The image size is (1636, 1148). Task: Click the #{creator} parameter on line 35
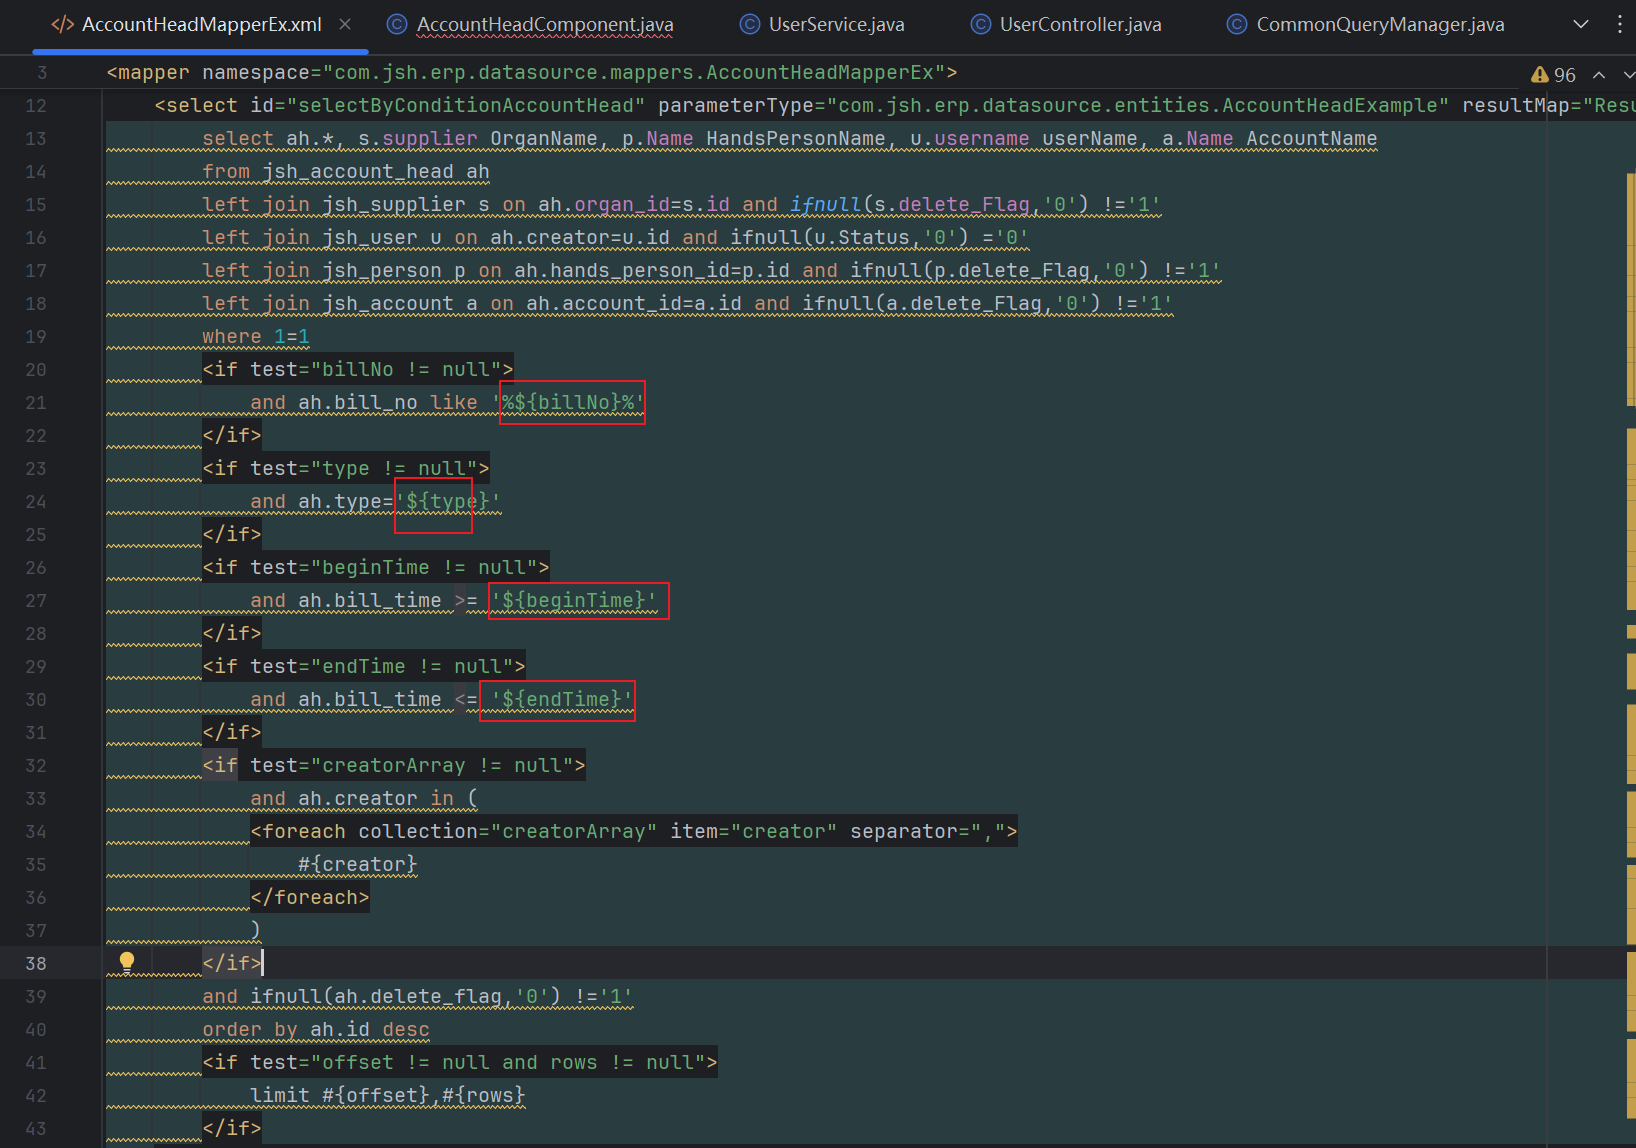(358, 864)
